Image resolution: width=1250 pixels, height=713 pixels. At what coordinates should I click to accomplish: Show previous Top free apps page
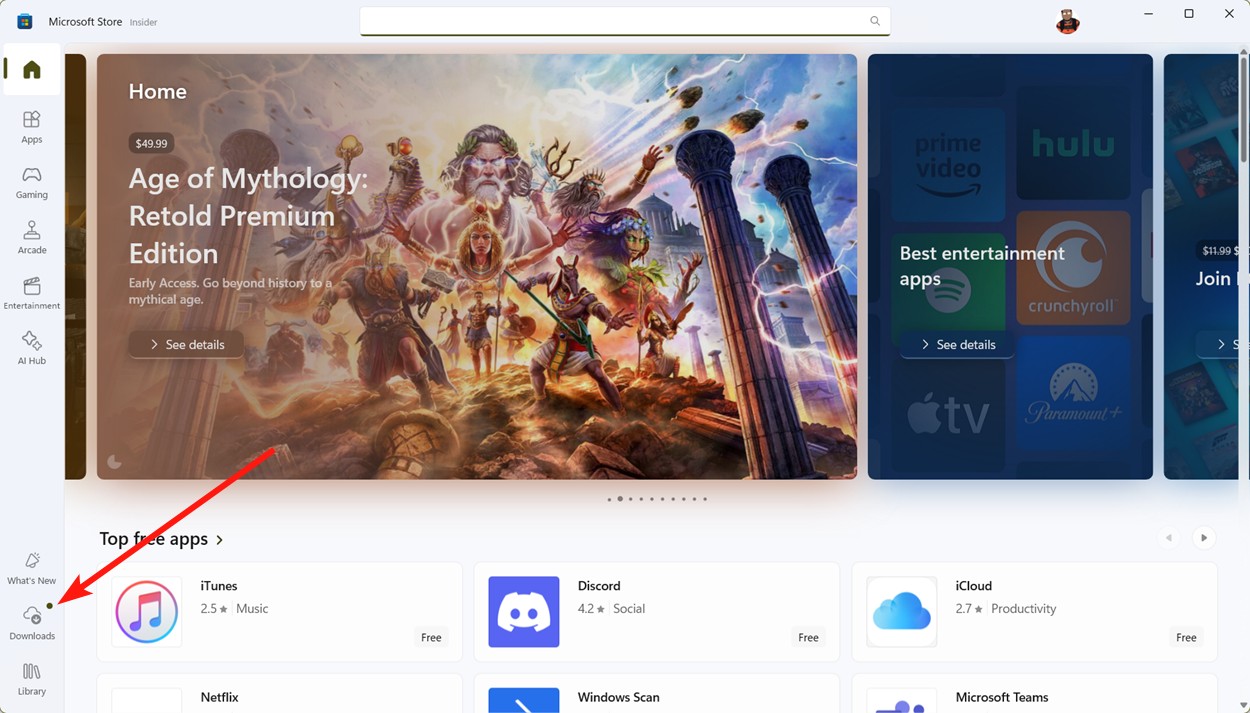(x=1168, y=538)
